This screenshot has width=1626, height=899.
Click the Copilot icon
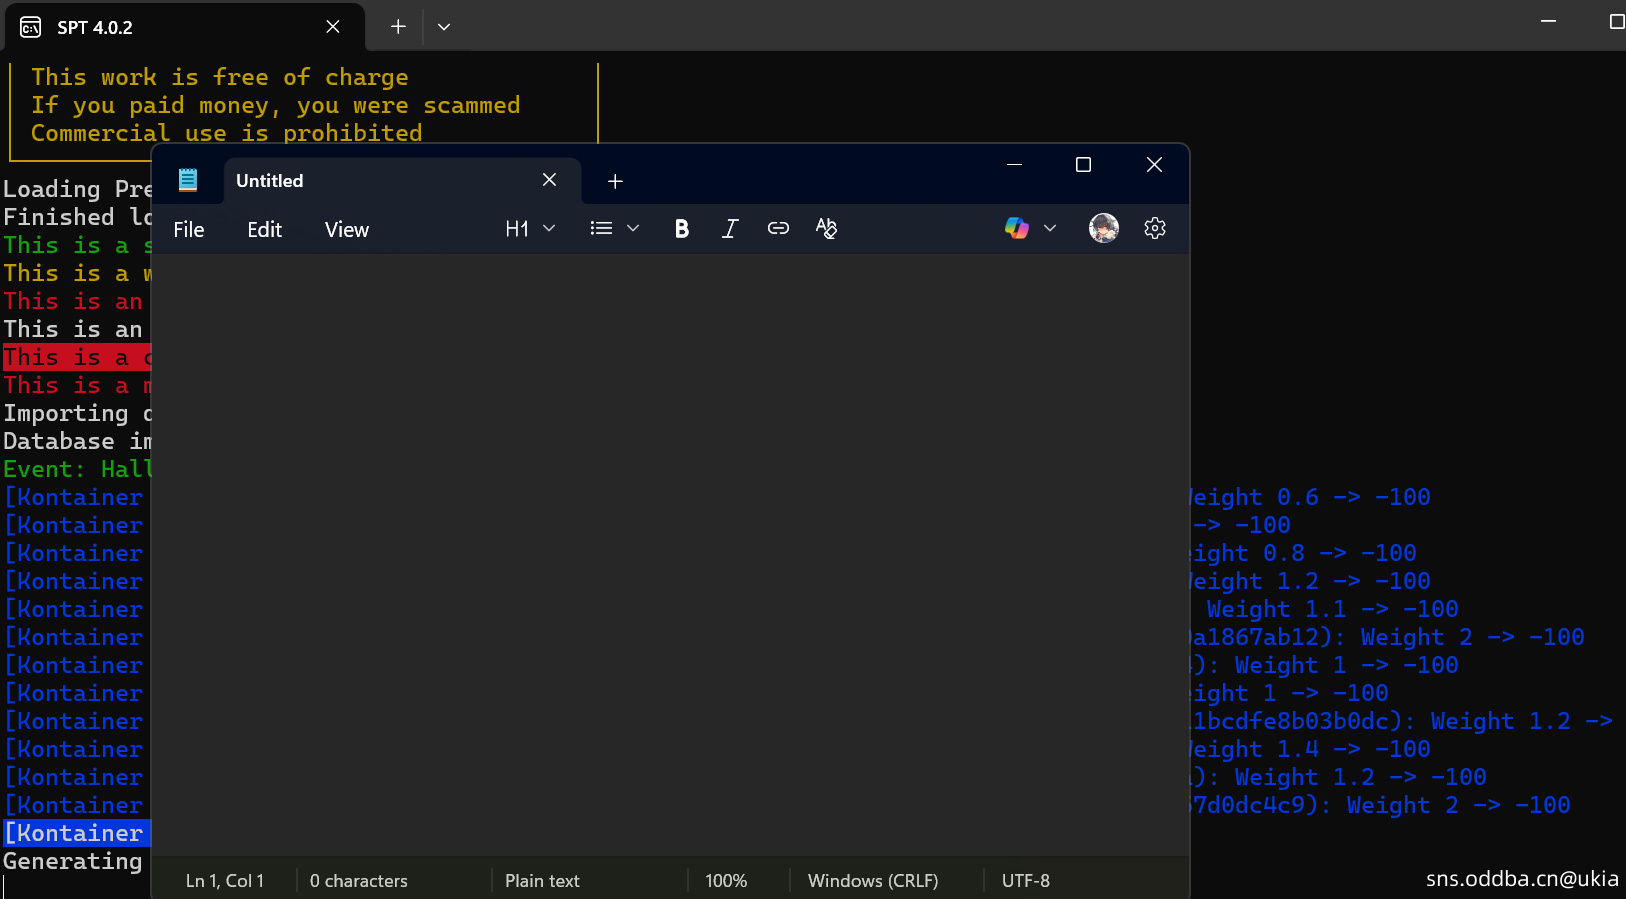(1016, 229)
